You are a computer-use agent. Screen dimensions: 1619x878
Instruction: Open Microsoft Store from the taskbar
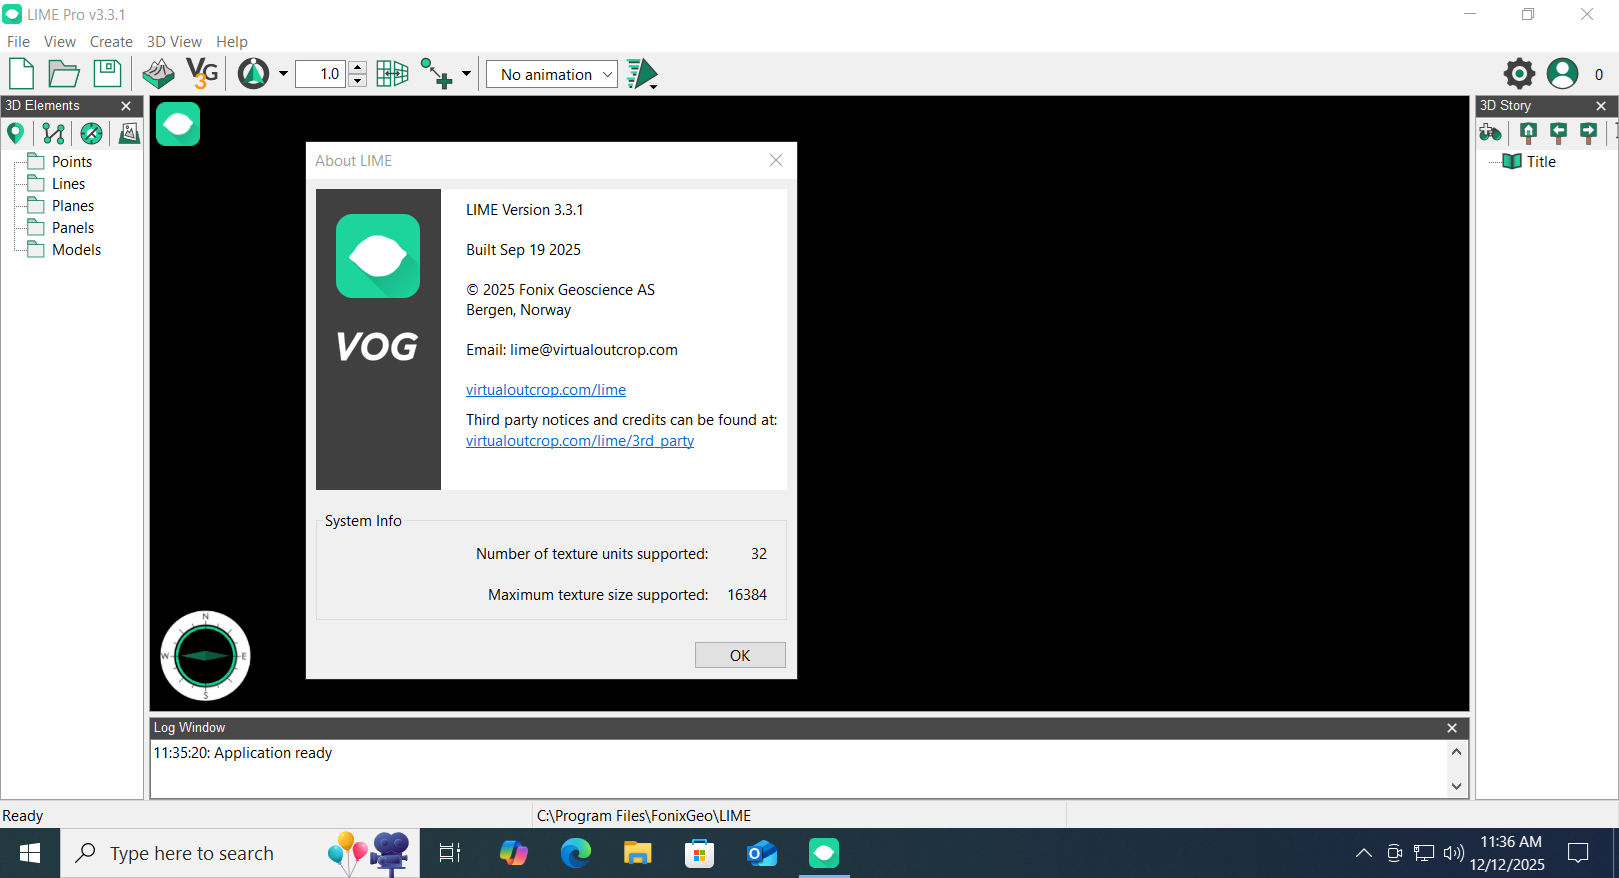[700, 853]
